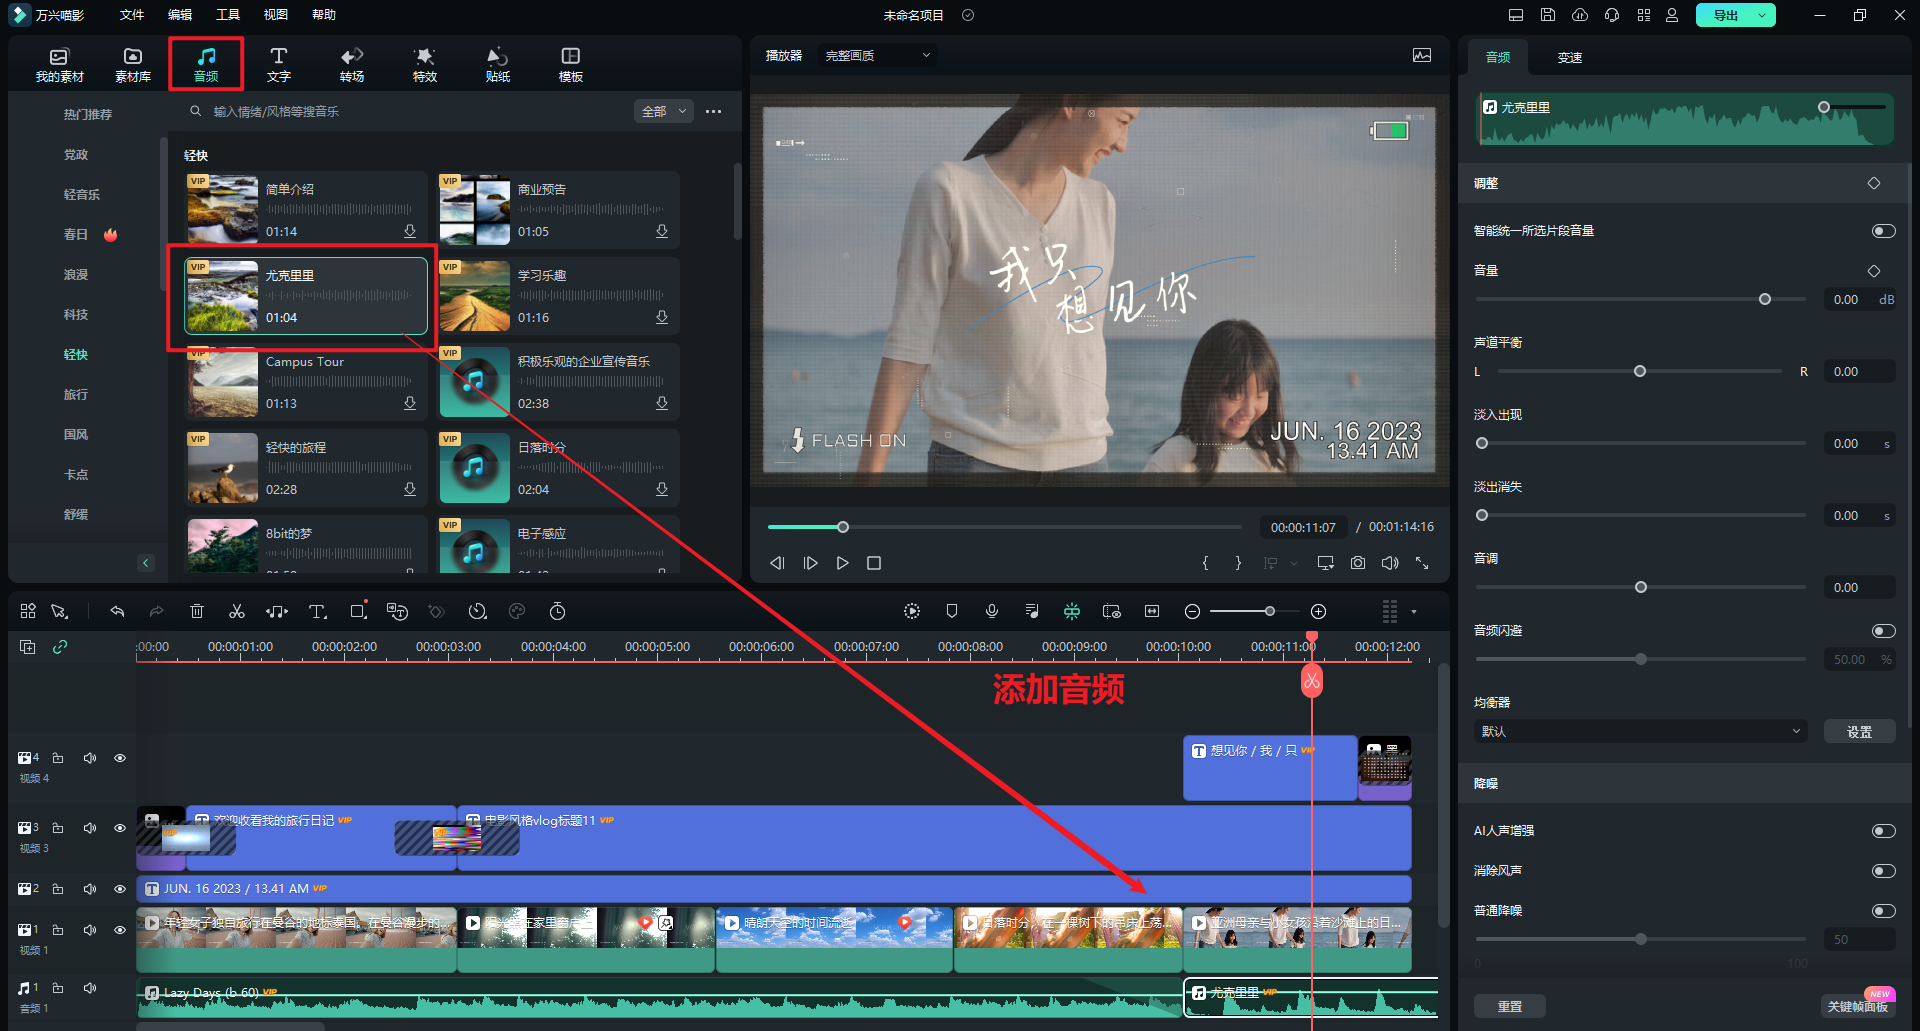The image size is (1920, 1031).
Task: Open the 文件 menu
Action: click(x=132, y=15)
